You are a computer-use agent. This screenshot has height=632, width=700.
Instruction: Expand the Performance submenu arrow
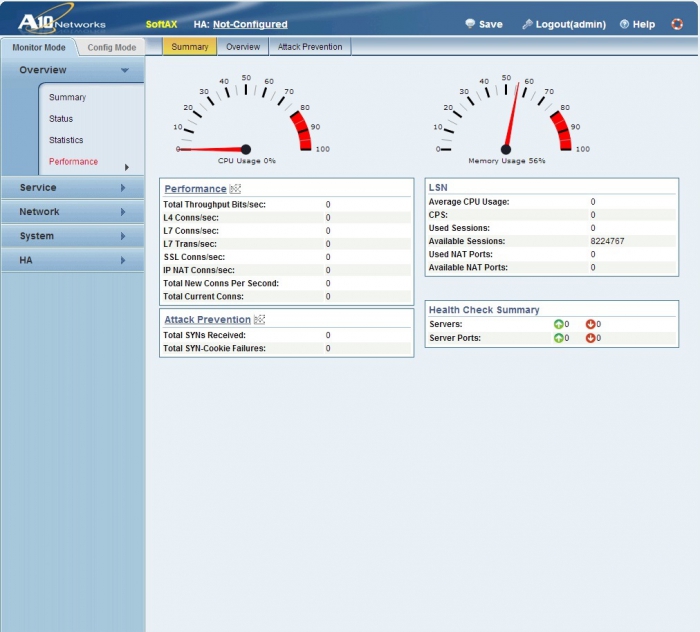[127, 167]
